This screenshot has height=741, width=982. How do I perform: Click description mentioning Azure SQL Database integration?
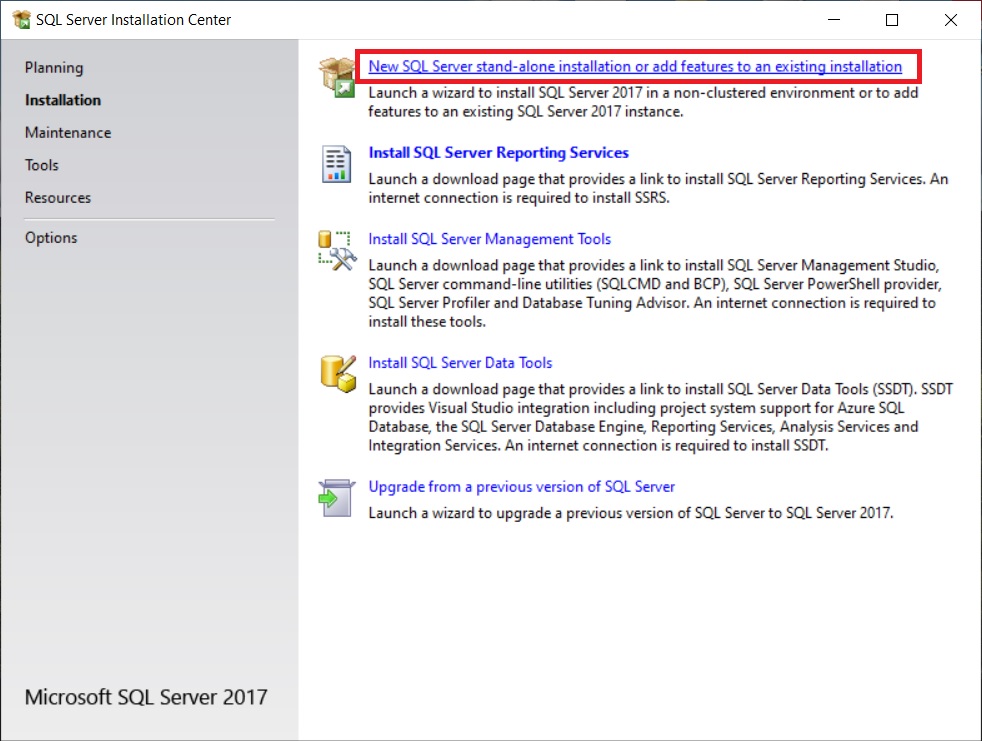661,417
